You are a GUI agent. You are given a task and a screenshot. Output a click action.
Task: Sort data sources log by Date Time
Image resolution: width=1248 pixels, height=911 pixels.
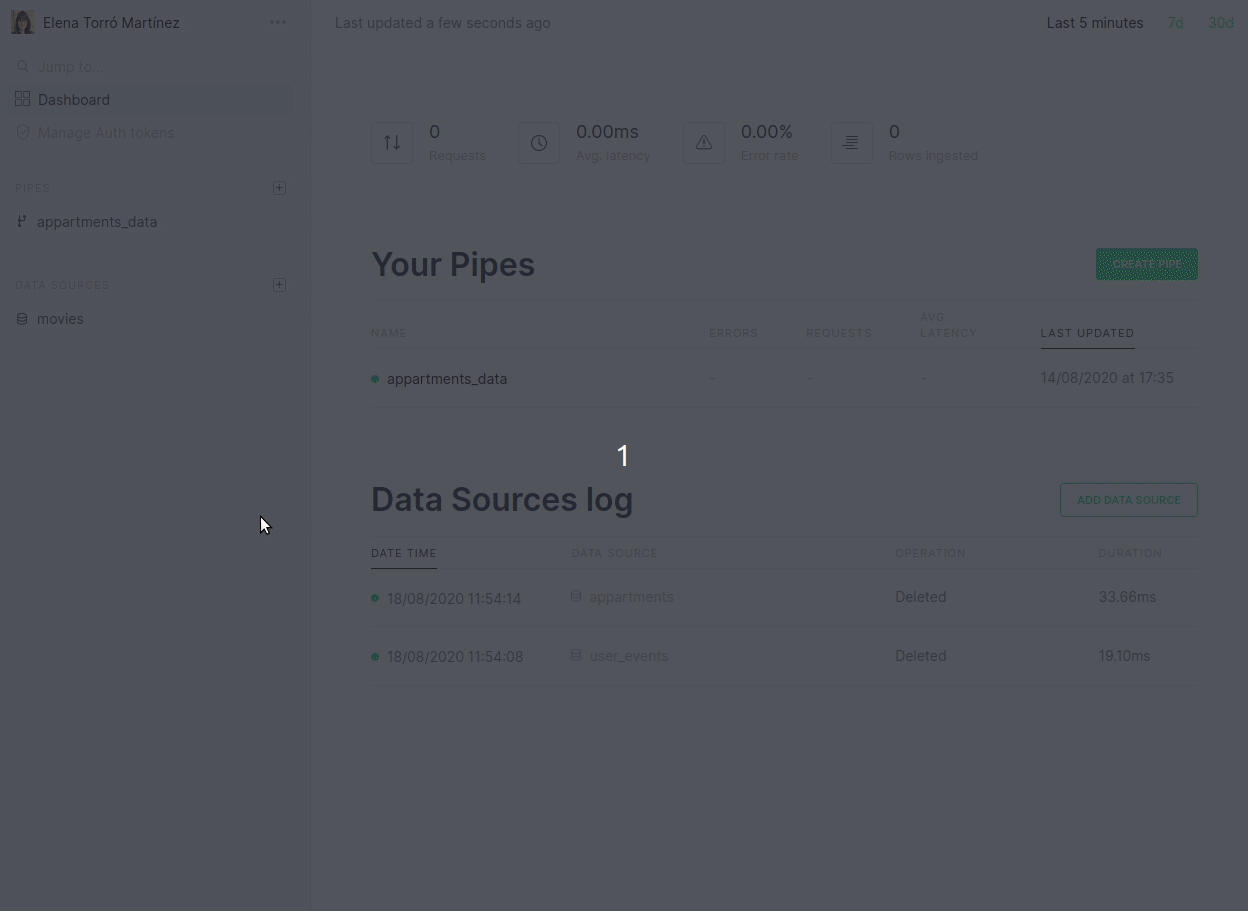click(x=403, y=553)
